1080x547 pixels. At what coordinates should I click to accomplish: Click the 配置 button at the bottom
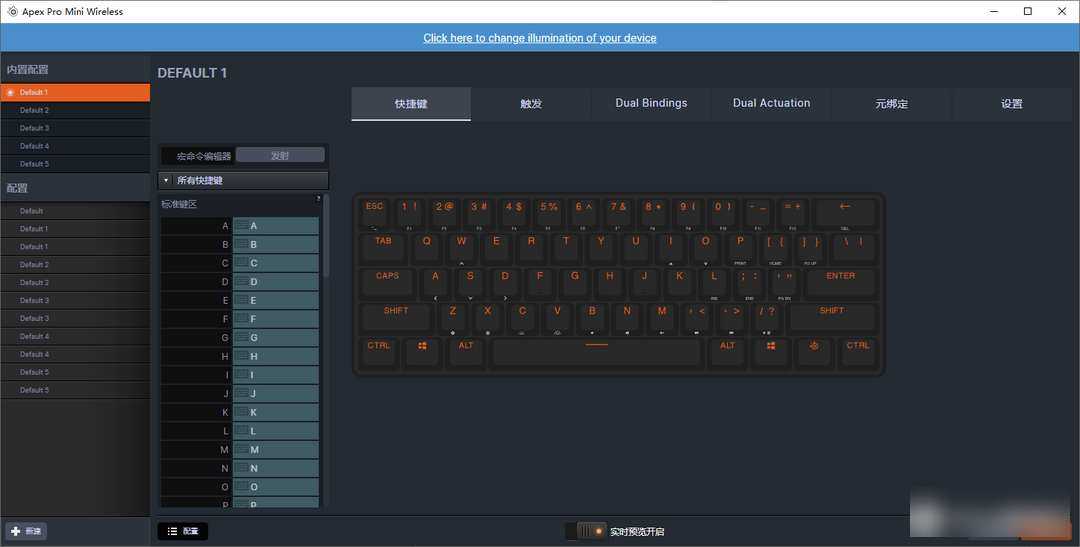point(183,531)
